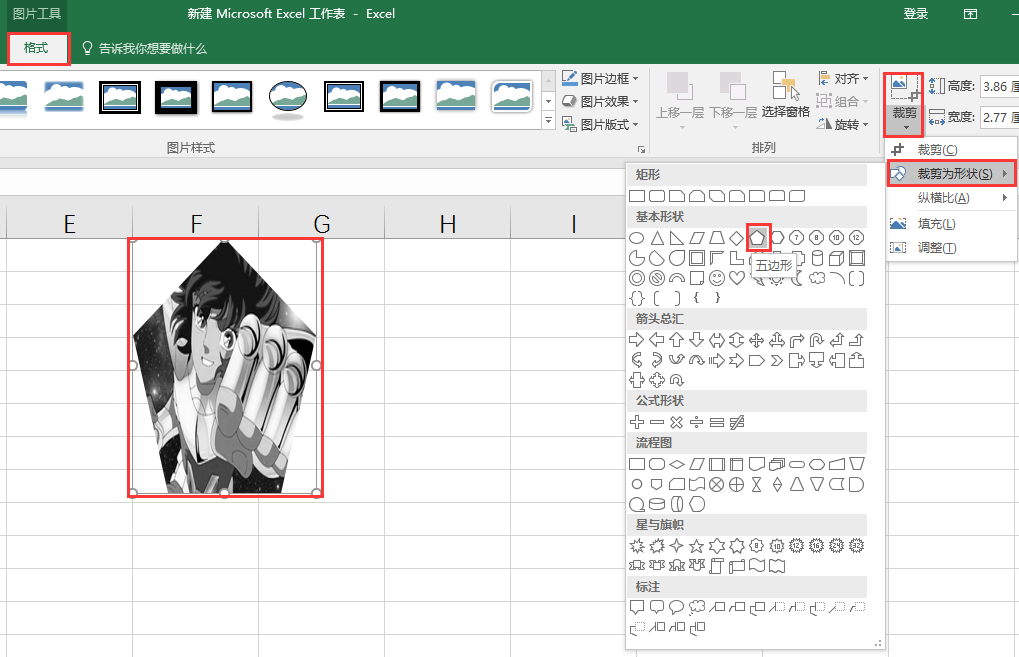
Task: Choose 填充(L) in the crop menu
Action: click(951, 224)
